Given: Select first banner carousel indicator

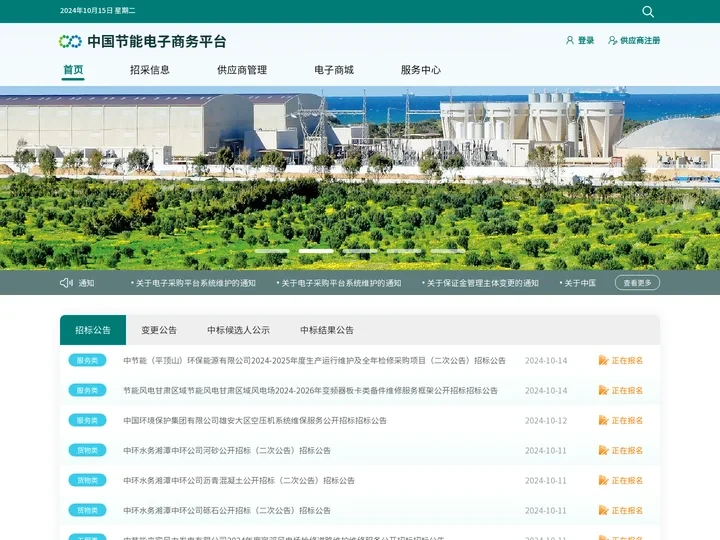Looking at the screenshot, I should tap(272, 251).
